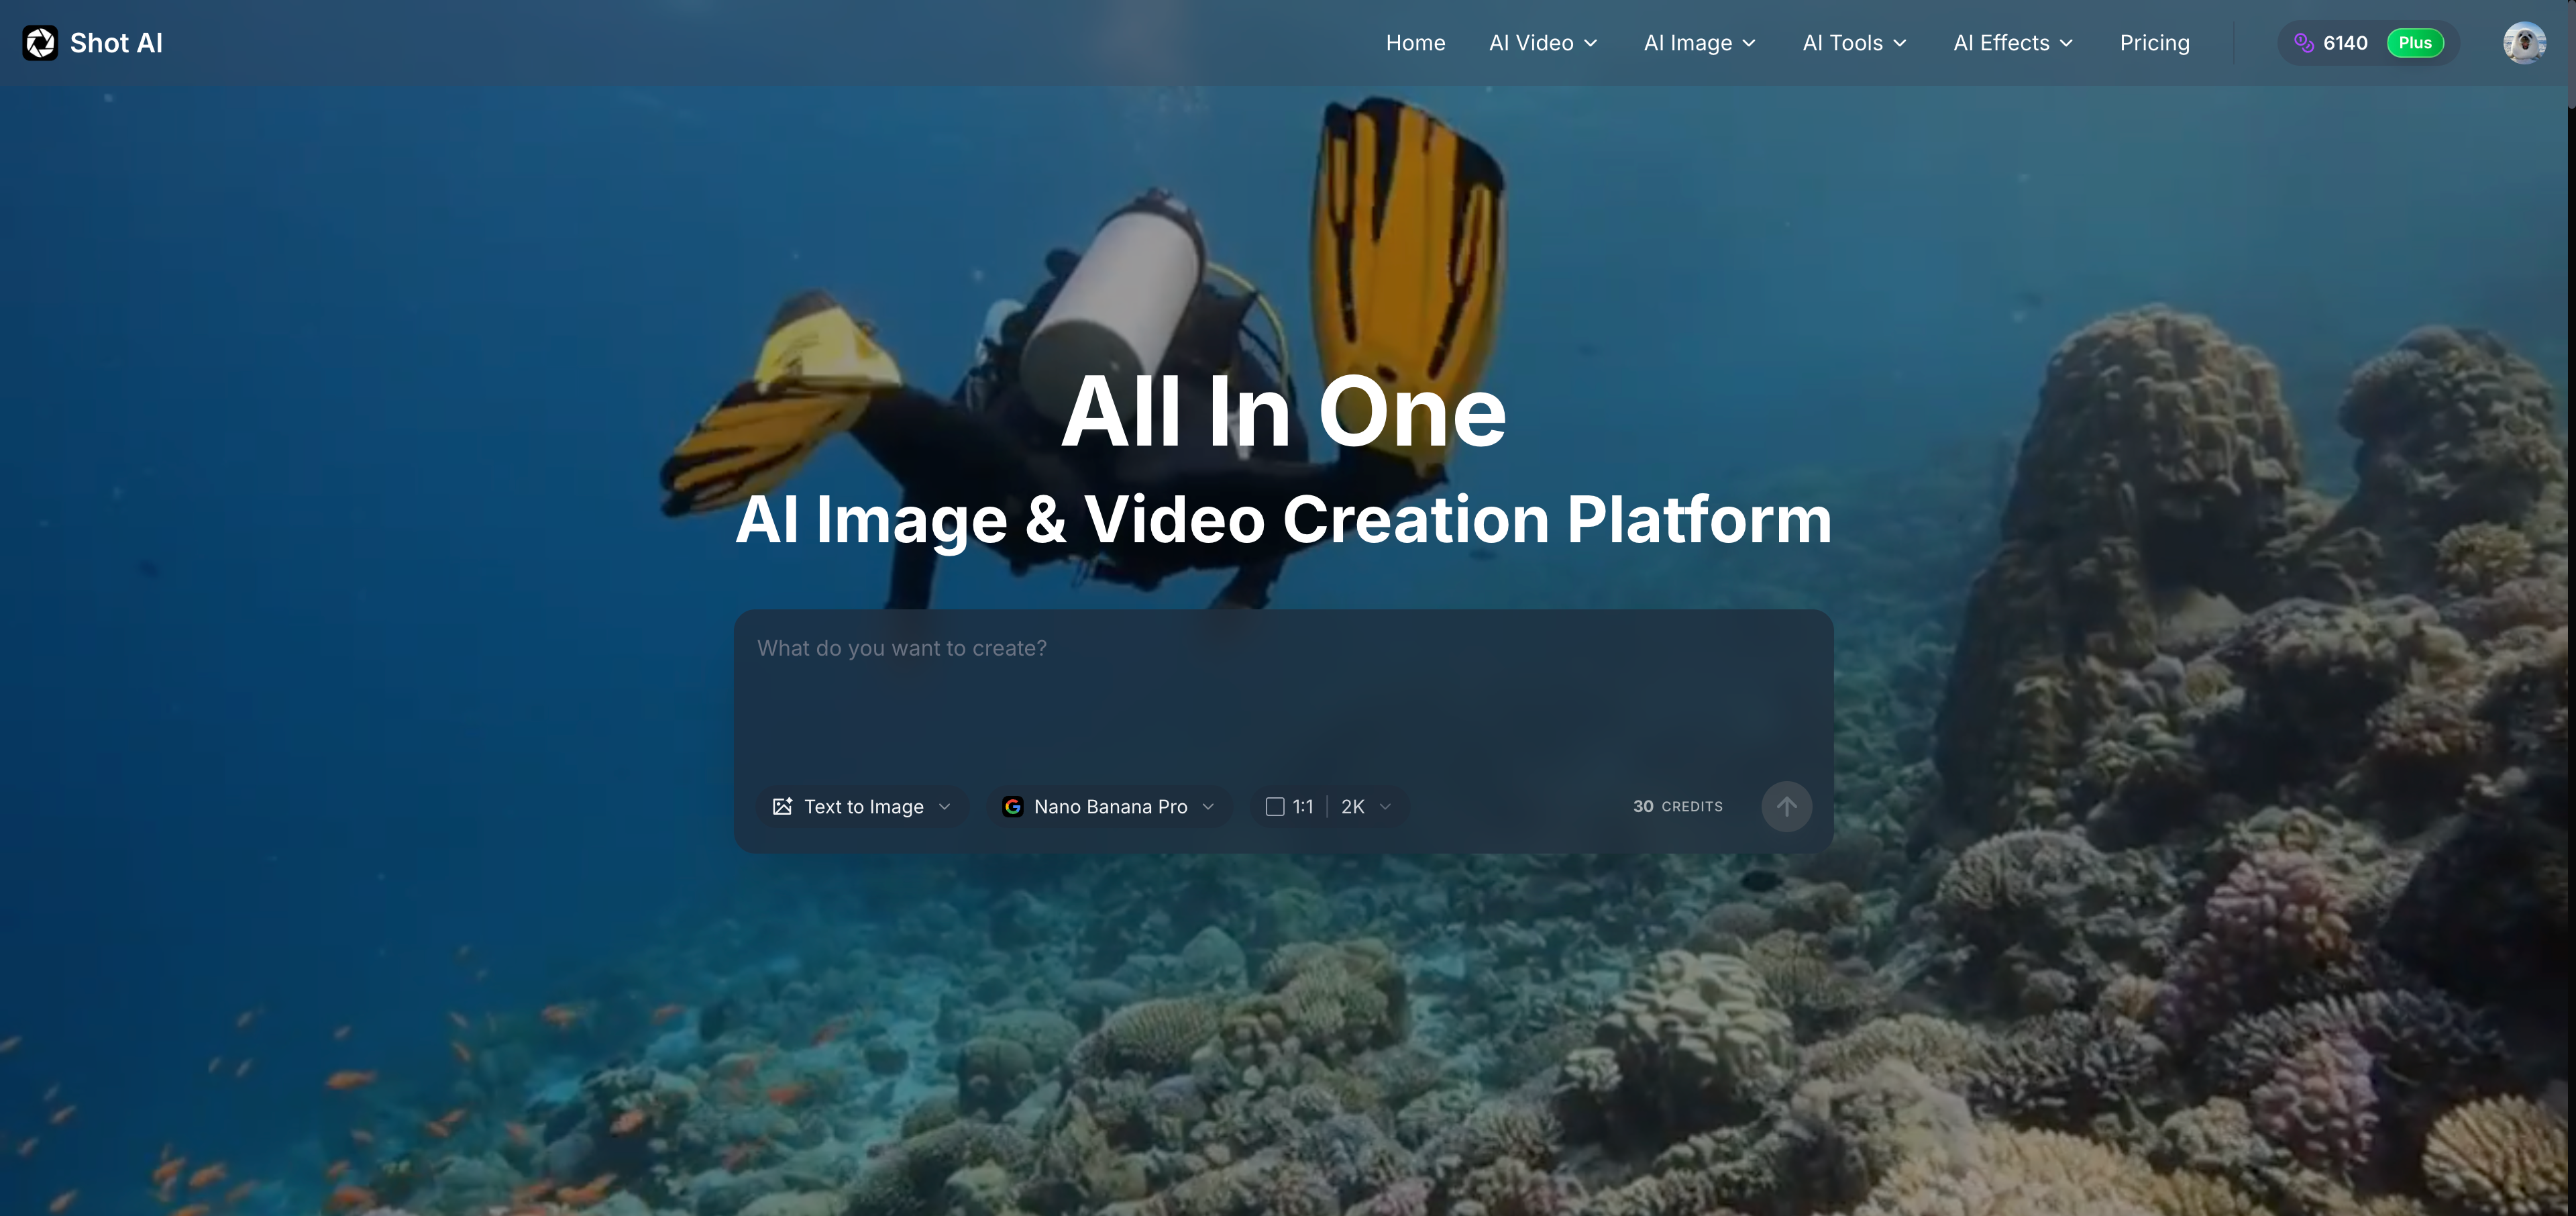Viewport: 2576px width, 1216px height.
Task: Navigate to the Home menu item
Action: (1415, 42)
